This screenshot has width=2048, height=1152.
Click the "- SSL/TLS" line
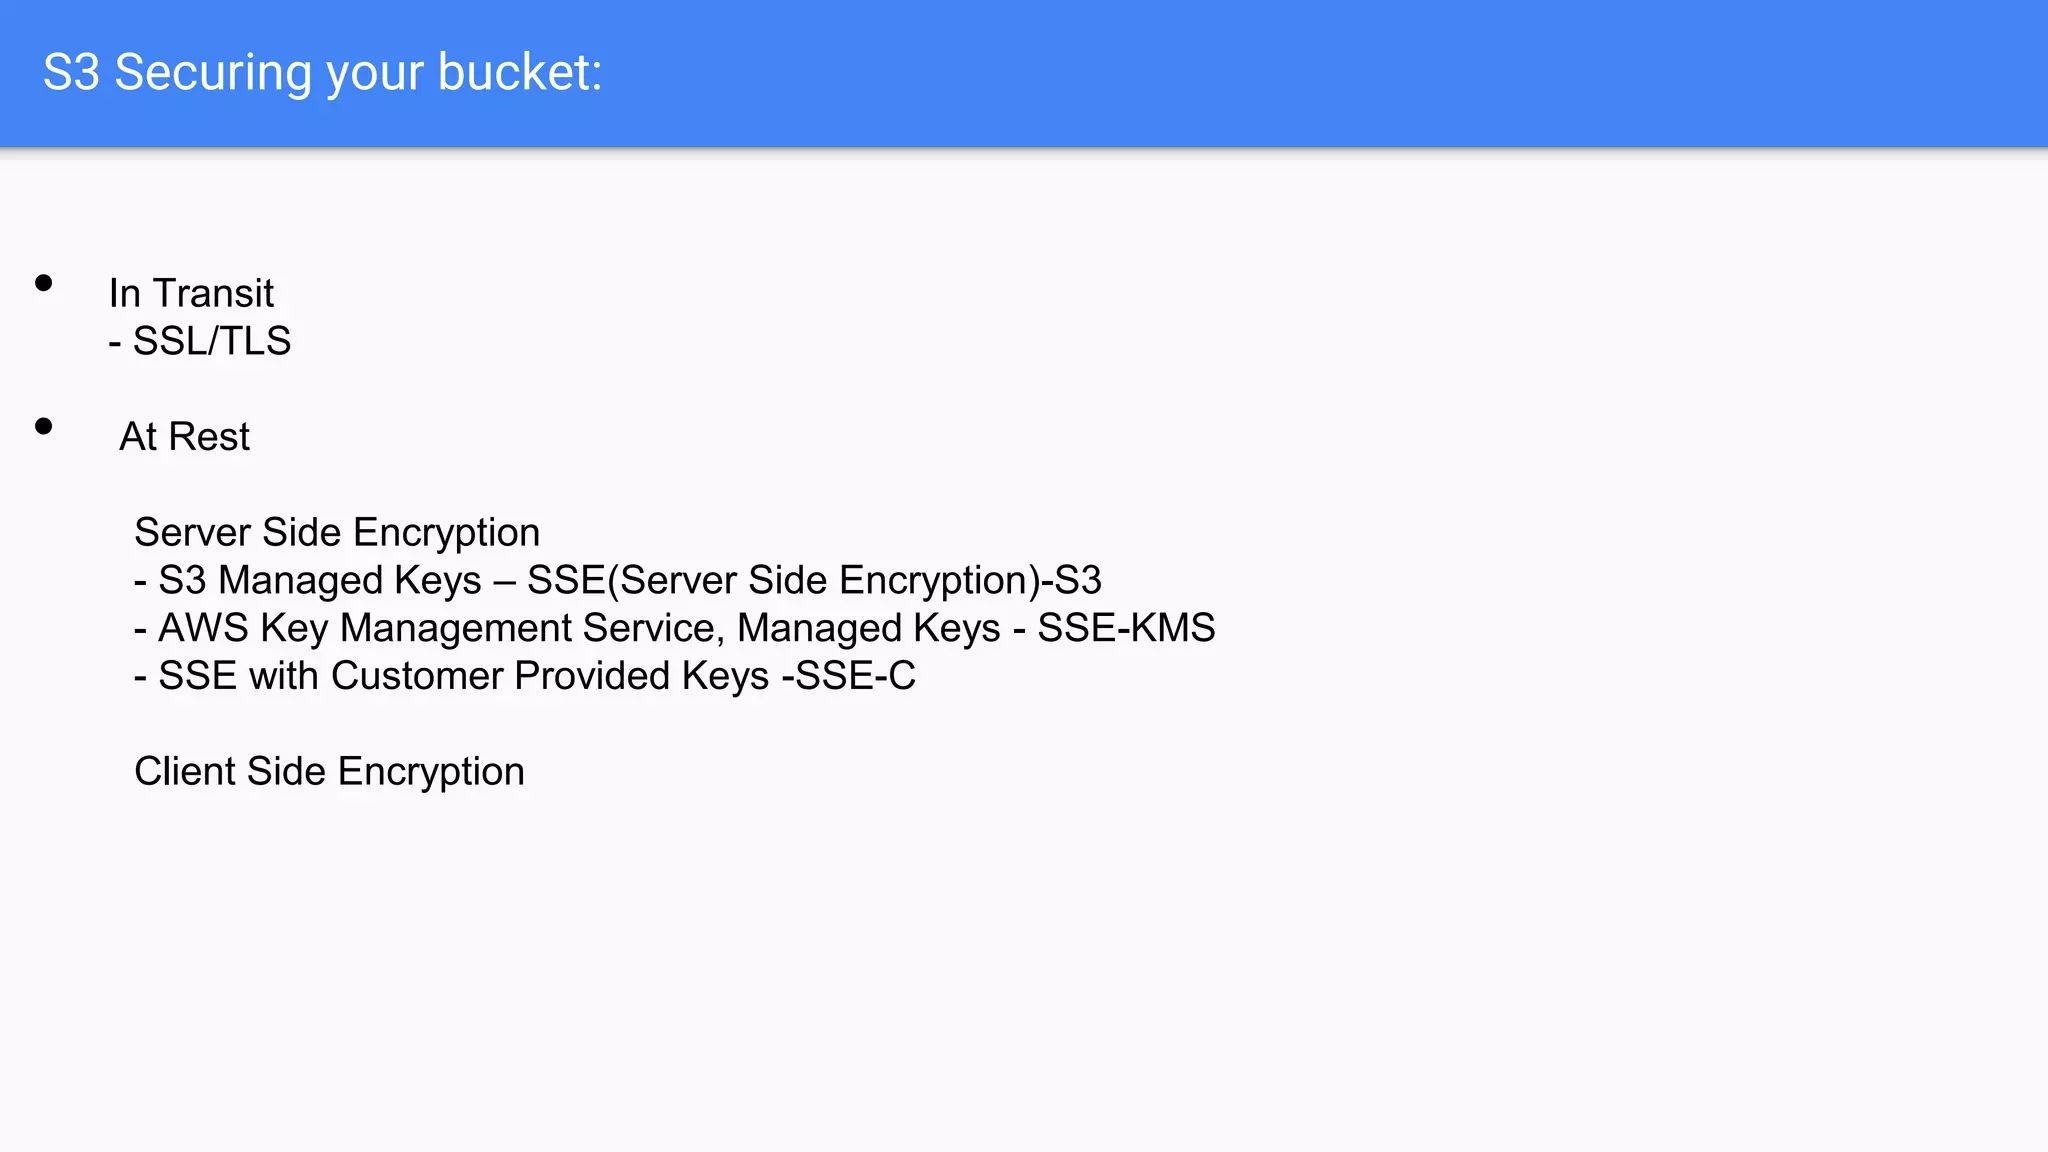[x=200, y=341]
